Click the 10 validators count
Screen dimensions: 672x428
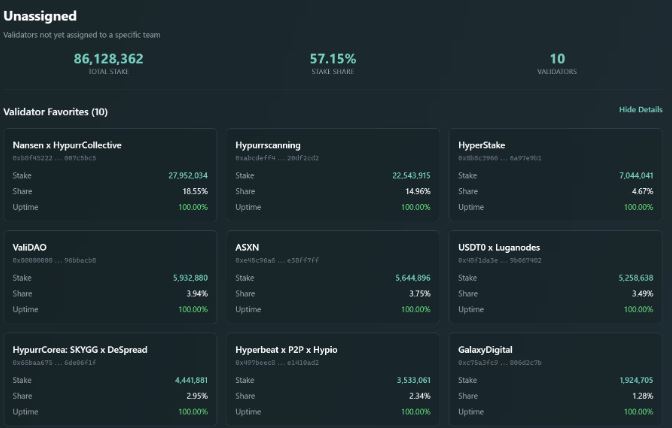pos(557,59)
